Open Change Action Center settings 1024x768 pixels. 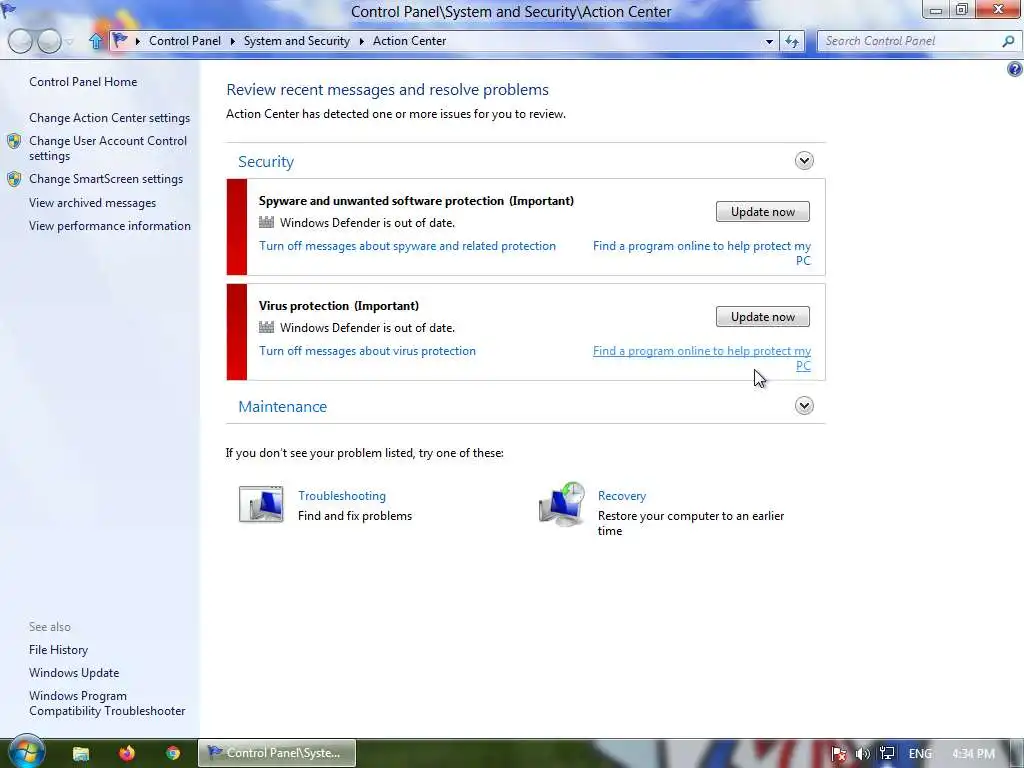click(109, 118)
